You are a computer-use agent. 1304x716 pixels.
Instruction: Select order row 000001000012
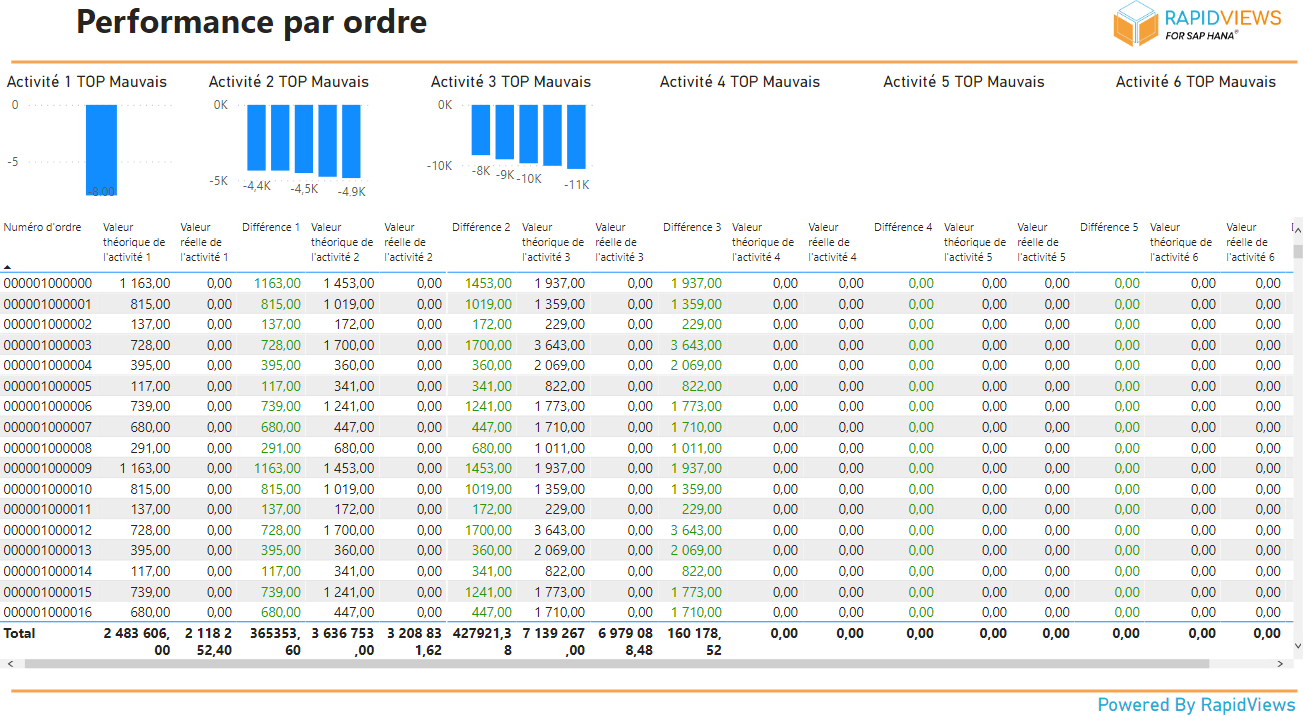[646, 530]
